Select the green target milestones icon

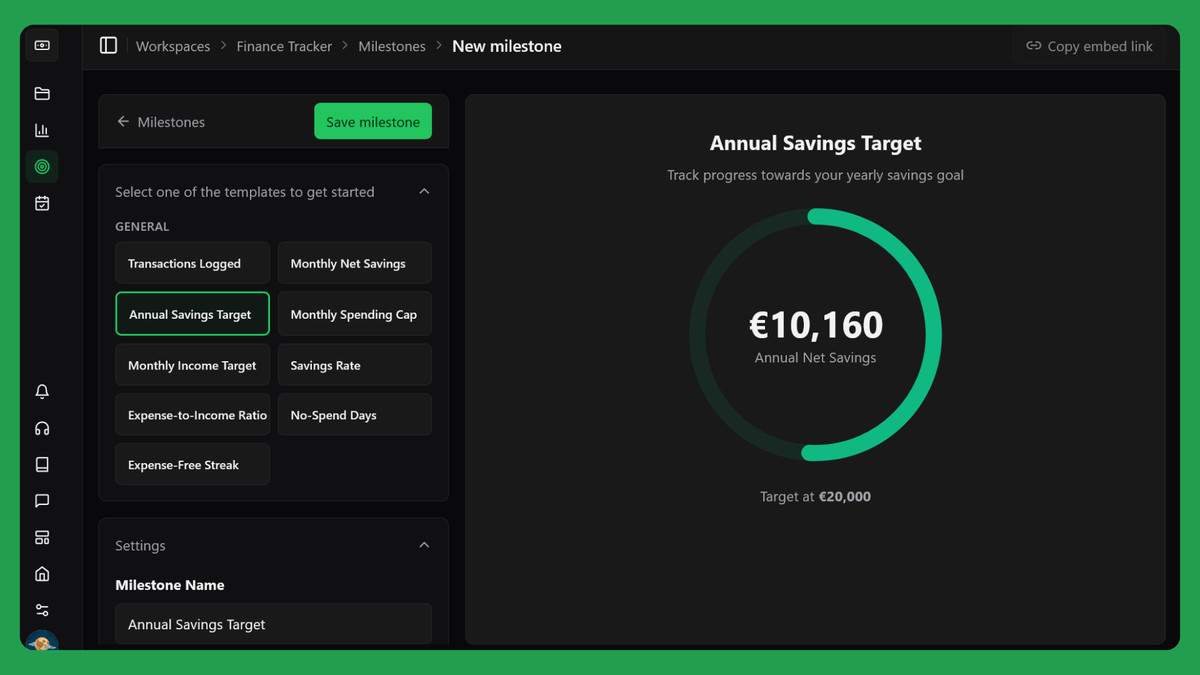coord(42,167)
